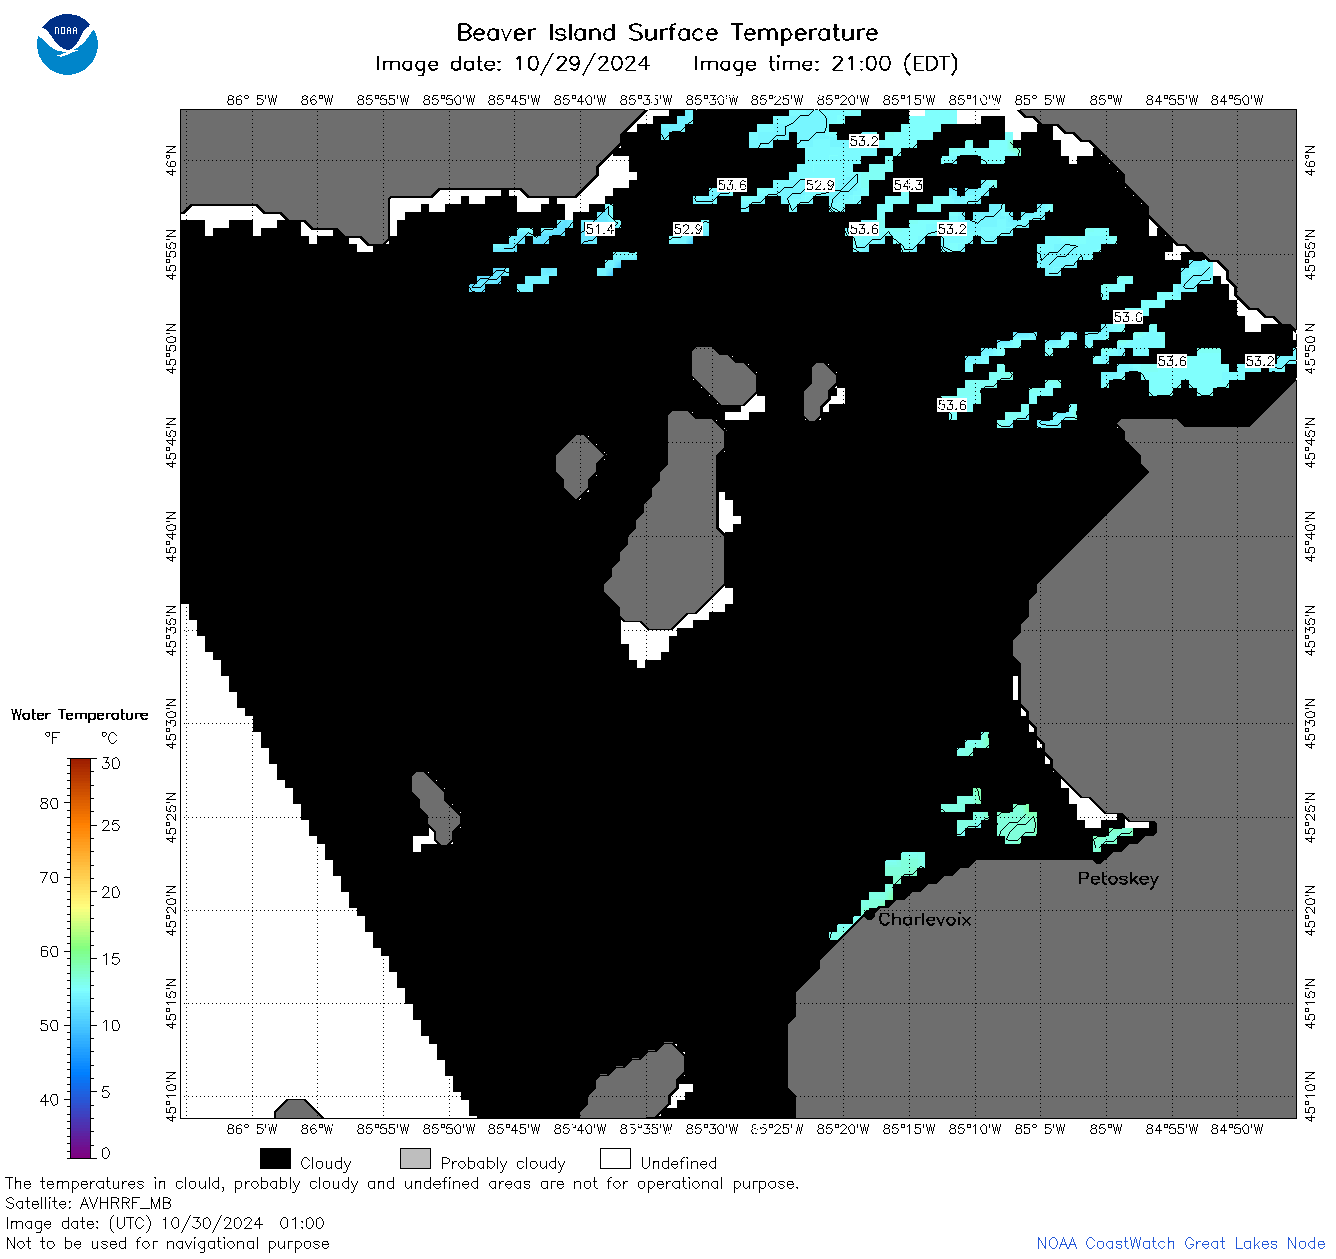
Task: Click the 70 Fahrenheit tick label
Action: 49,877
